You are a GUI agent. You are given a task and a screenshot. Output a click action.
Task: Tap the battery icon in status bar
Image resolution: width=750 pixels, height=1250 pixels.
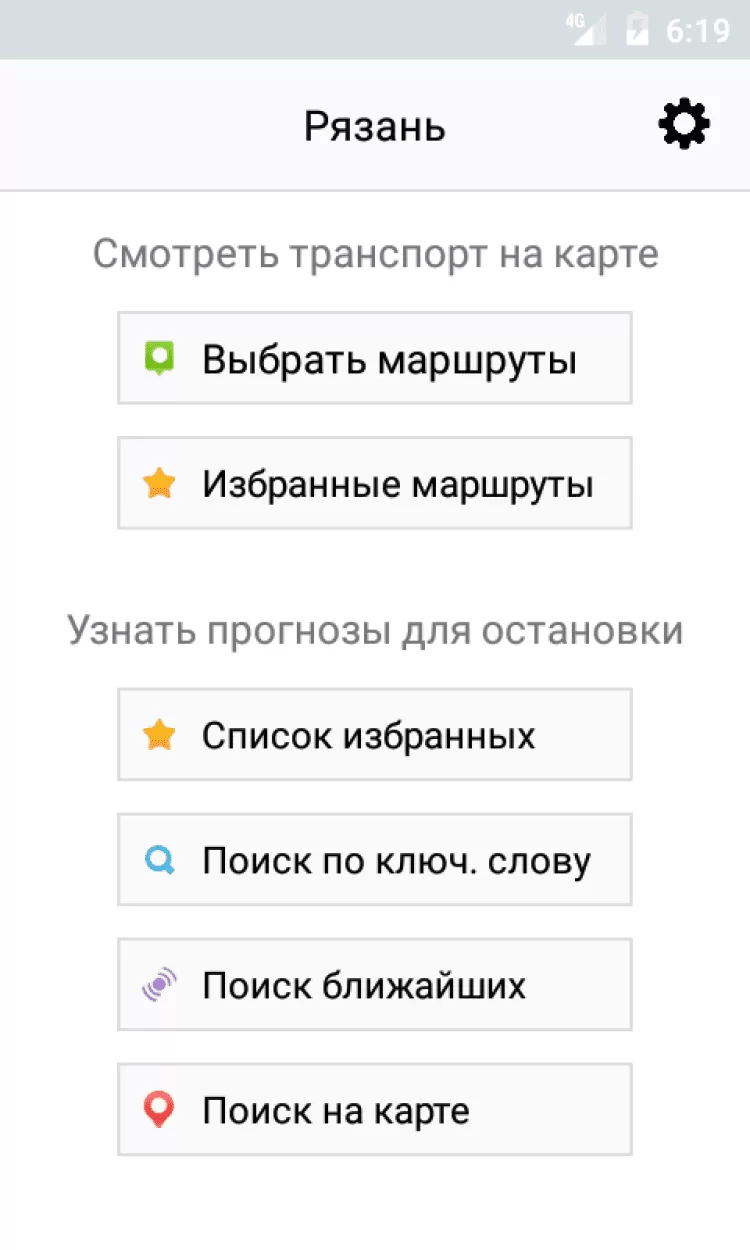[637, 30]
